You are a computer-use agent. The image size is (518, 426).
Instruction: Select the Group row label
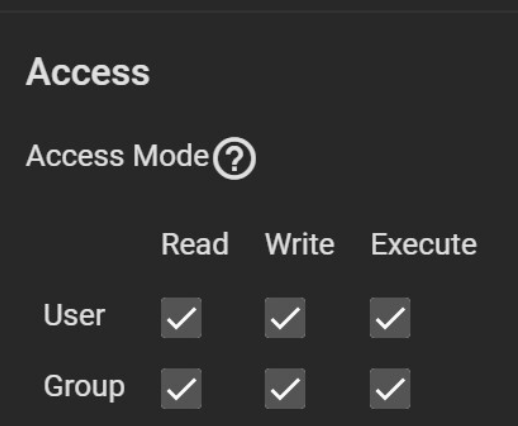84,387
